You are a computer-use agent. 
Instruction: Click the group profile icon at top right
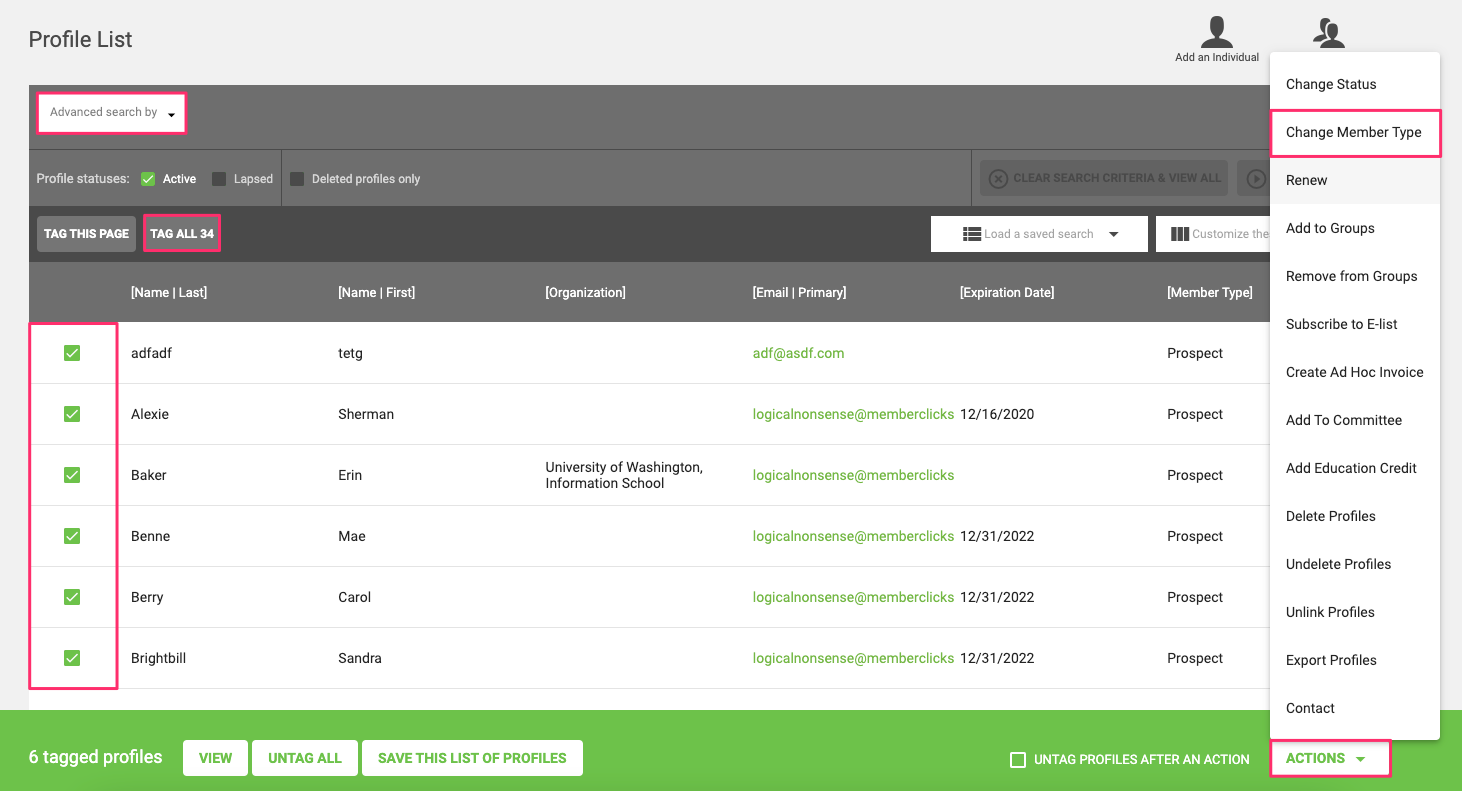coord(1329,33)
